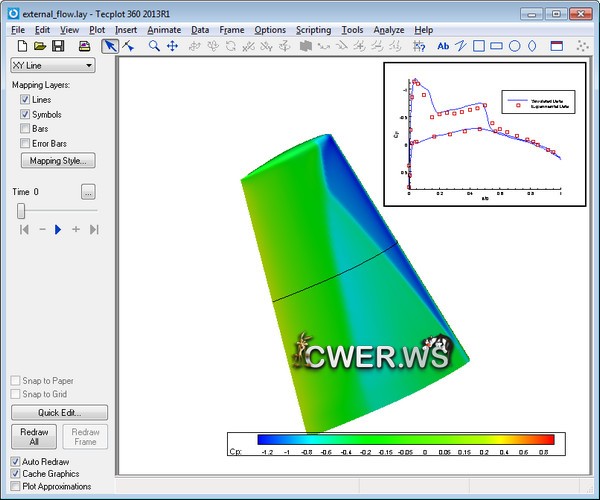Click the Quick Edit... button
The height and width of the screenshot is (500, 600).
(59, 412)
